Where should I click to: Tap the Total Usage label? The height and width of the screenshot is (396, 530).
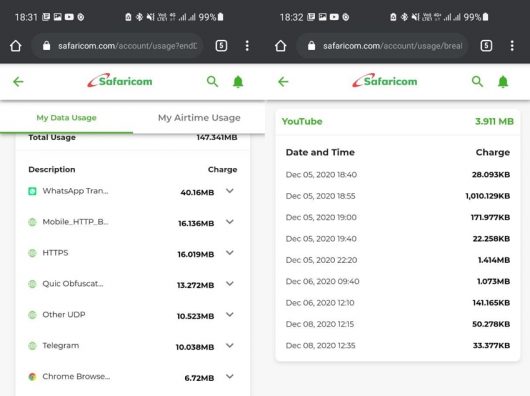click(52, 138)
